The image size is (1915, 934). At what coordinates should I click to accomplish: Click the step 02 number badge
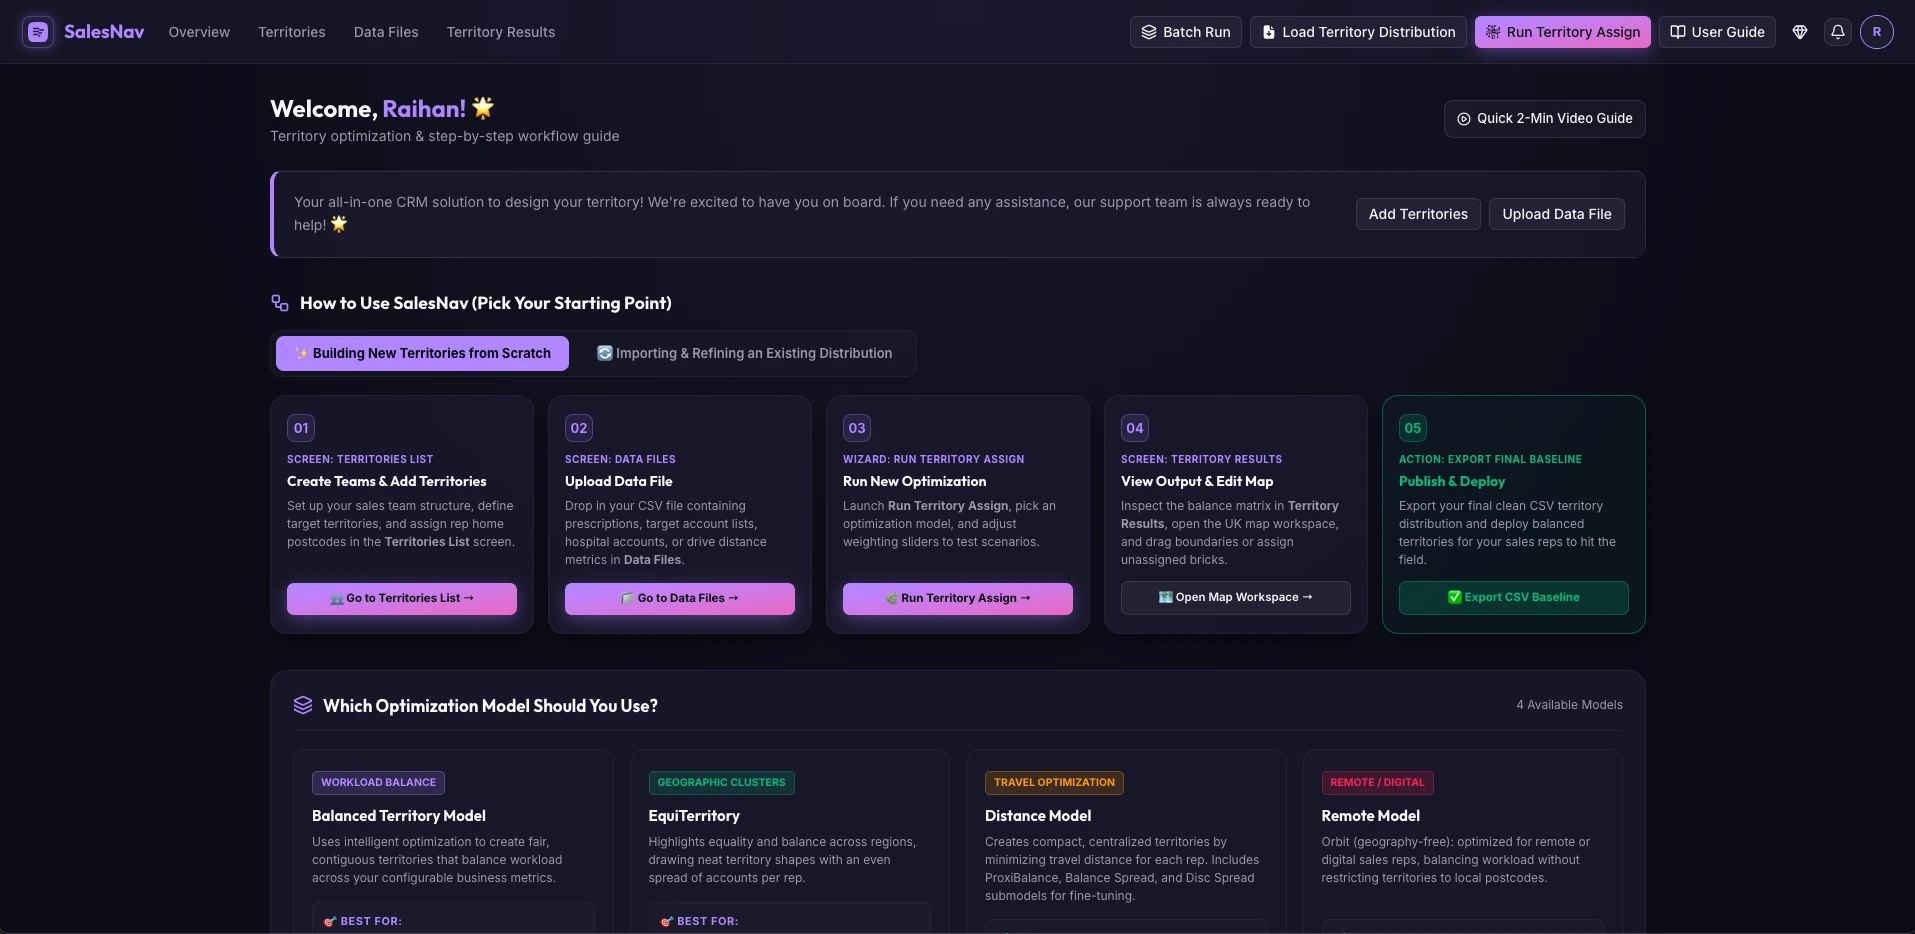(x=579, y=428)
